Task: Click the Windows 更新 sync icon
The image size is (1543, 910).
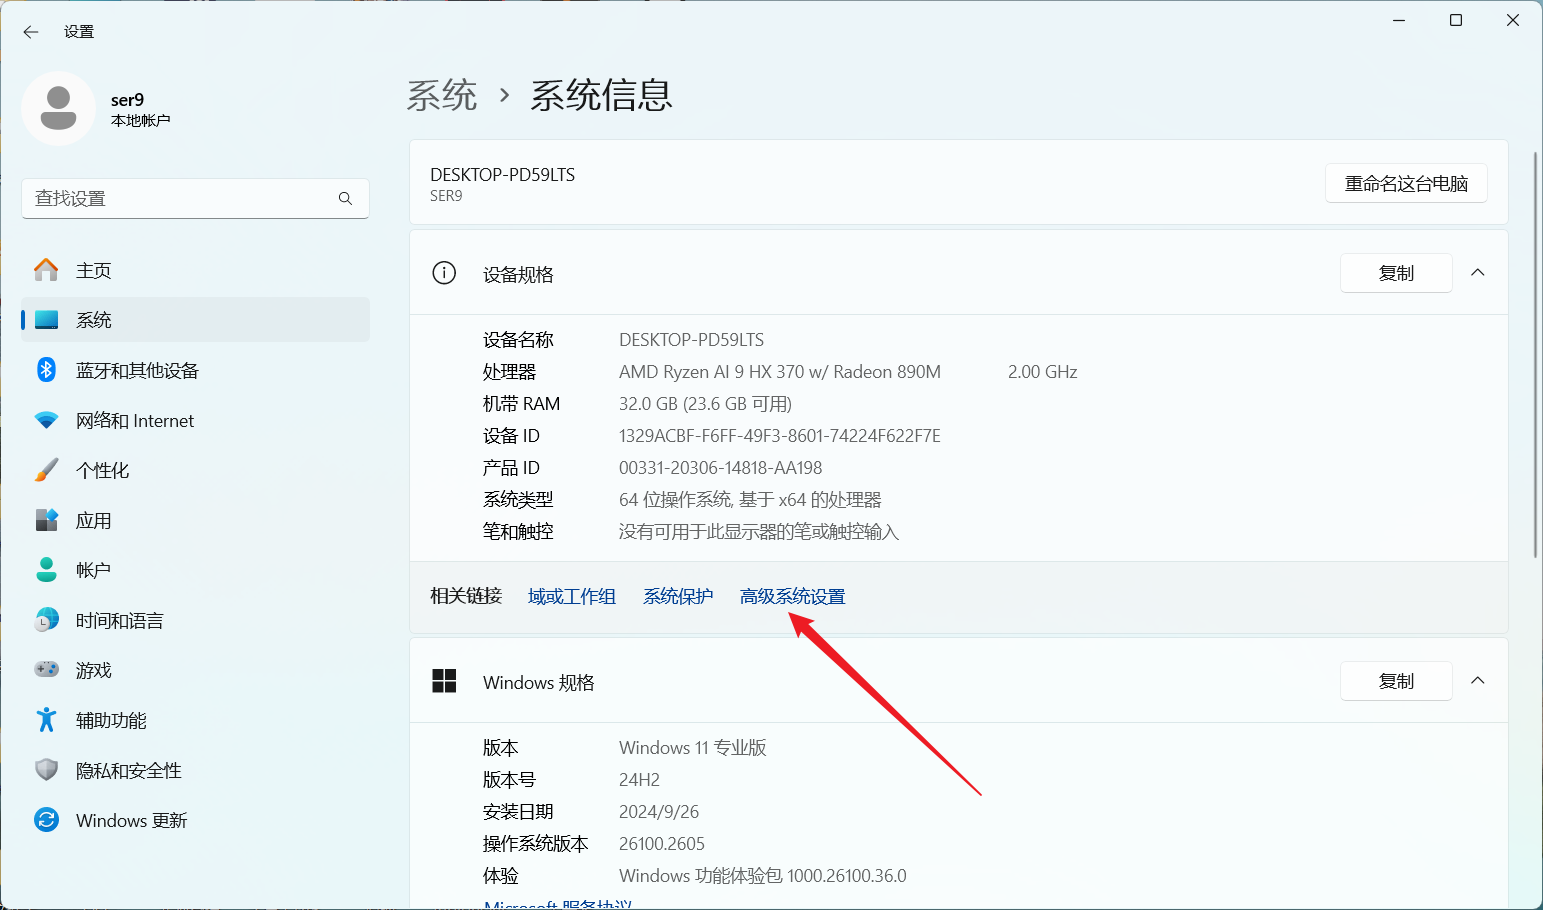Action: 46,820
